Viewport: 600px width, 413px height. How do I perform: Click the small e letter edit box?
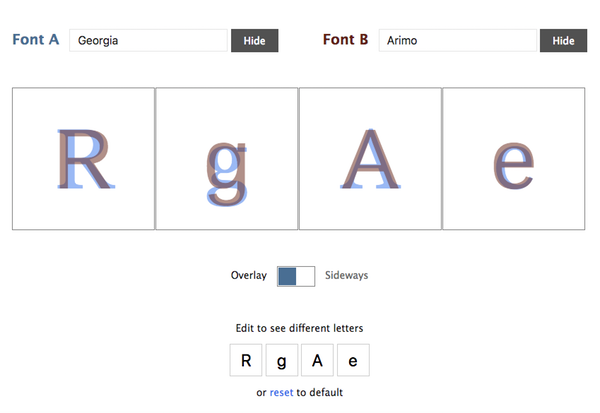pos(353,360)
